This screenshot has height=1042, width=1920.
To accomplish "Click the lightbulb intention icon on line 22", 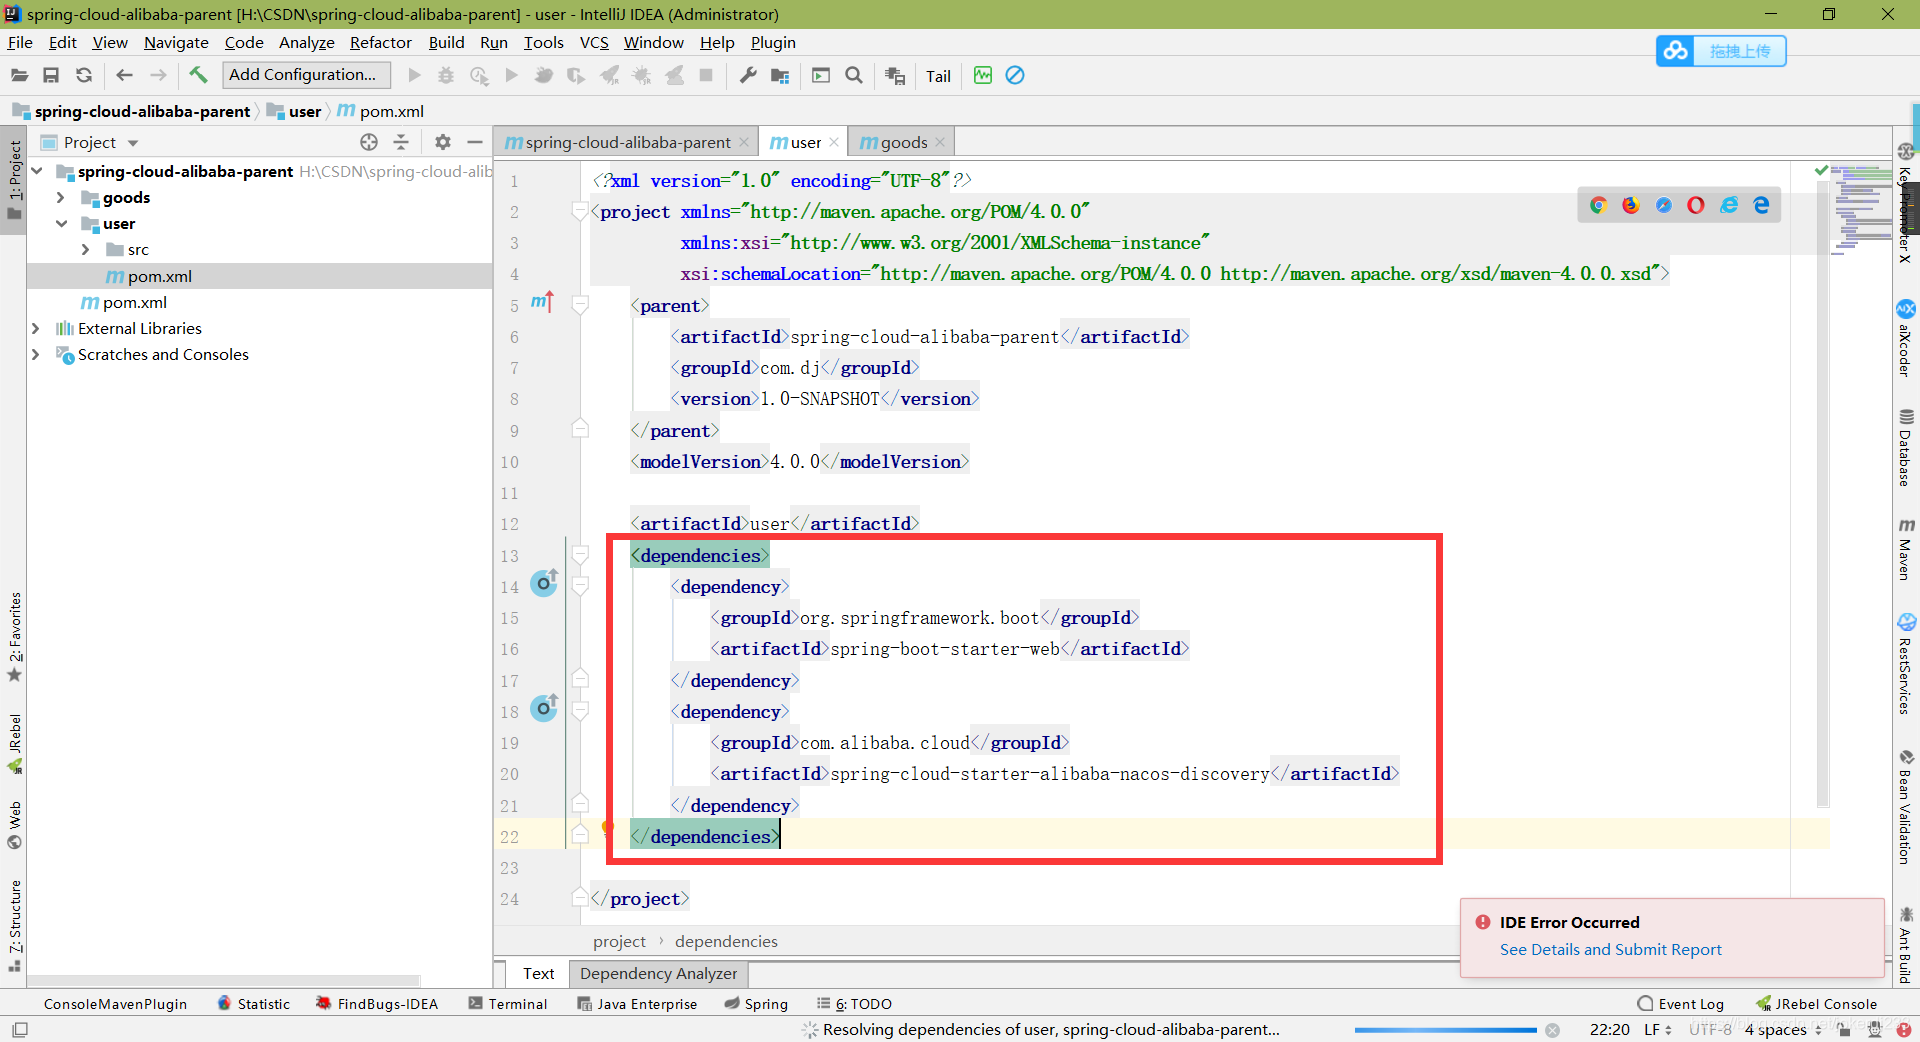I will (x=605, y=827).
